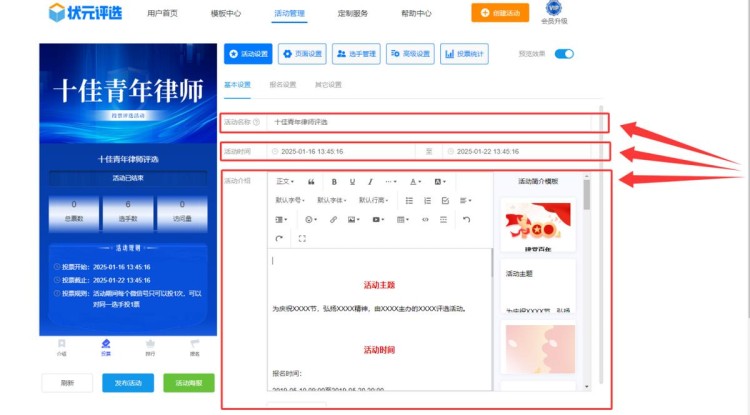Viewport: 750px width, 415px height.
Task: Click the insert link icon in editor
Action: (x=333, y=219)
